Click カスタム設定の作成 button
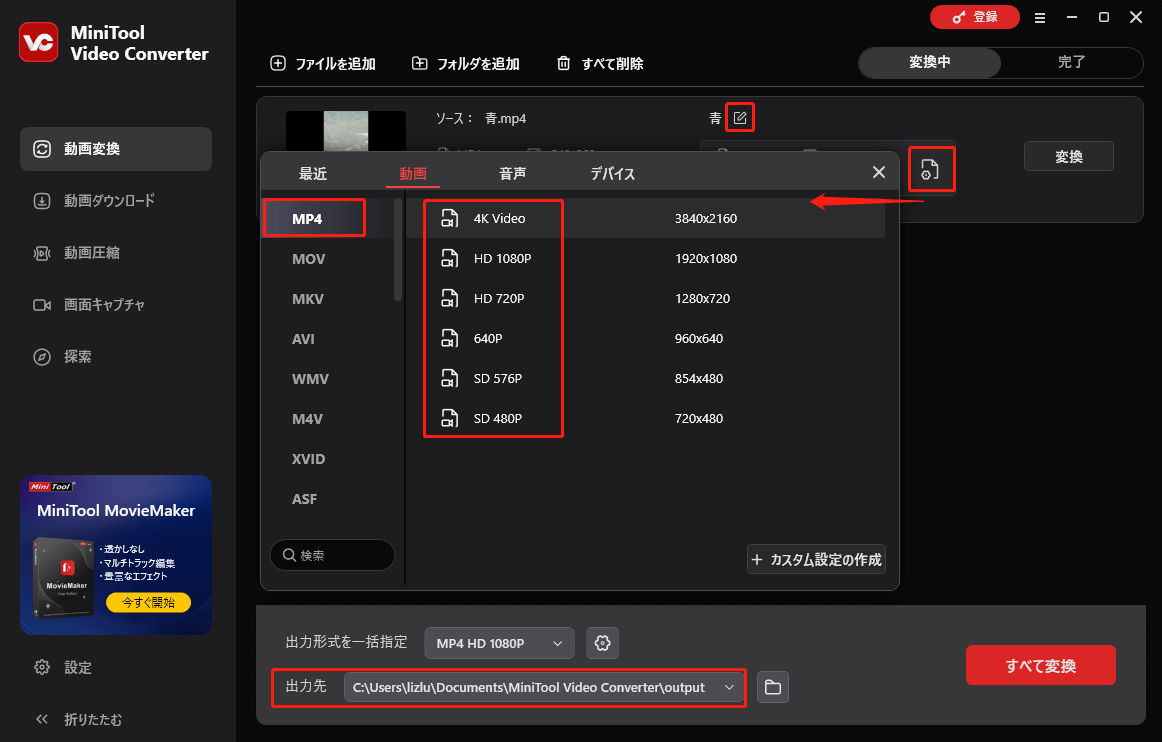Image resolution: width=1162 pixels, height=742 pixels. point(816,559)
